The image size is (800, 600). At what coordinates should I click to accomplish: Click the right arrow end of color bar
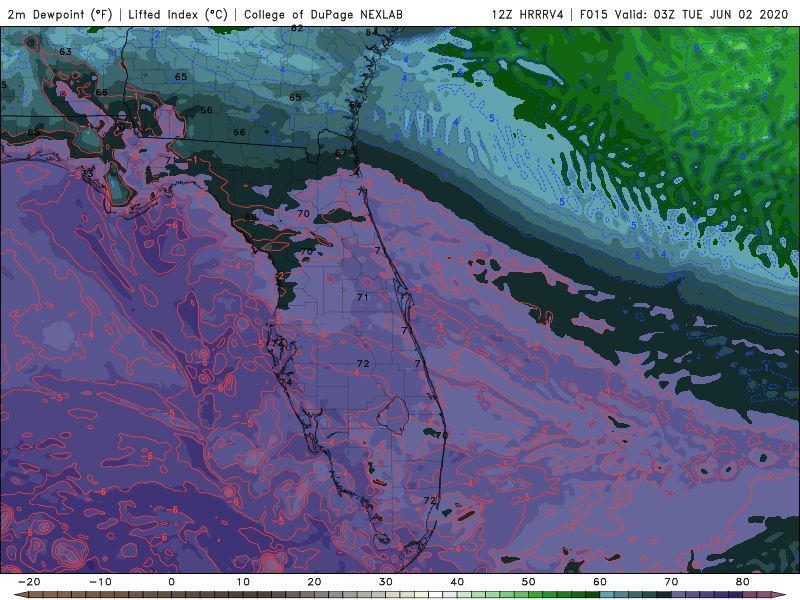[x=779, y=595]
